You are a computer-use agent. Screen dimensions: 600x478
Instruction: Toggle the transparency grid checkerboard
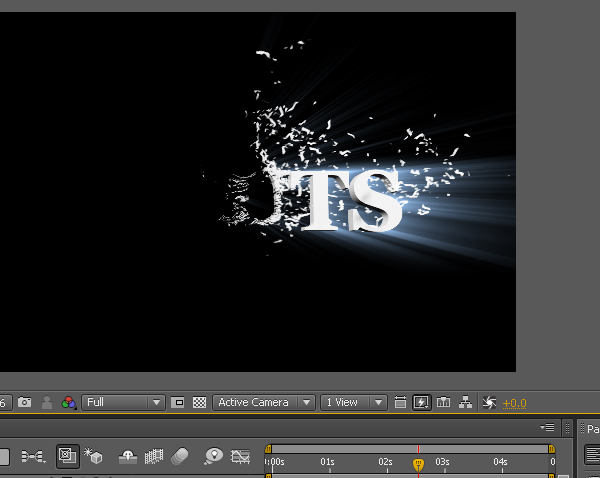point(199,402)
